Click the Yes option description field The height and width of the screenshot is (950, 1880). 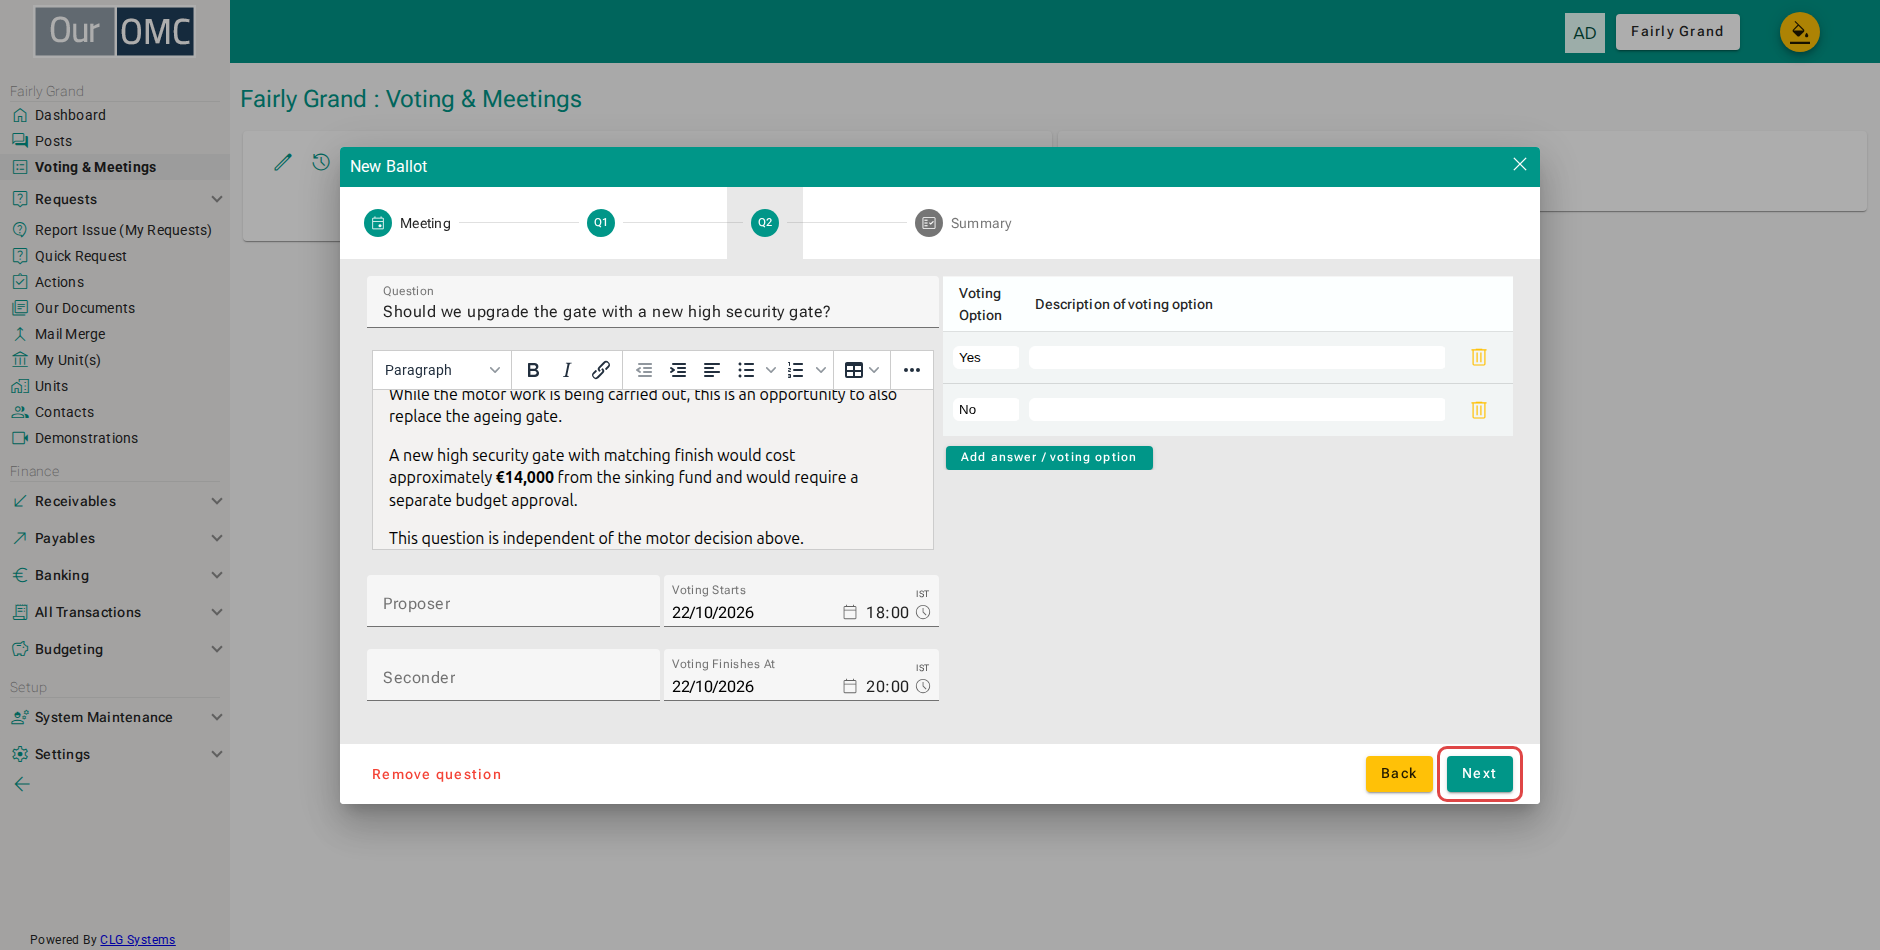tap(1237, 357)
